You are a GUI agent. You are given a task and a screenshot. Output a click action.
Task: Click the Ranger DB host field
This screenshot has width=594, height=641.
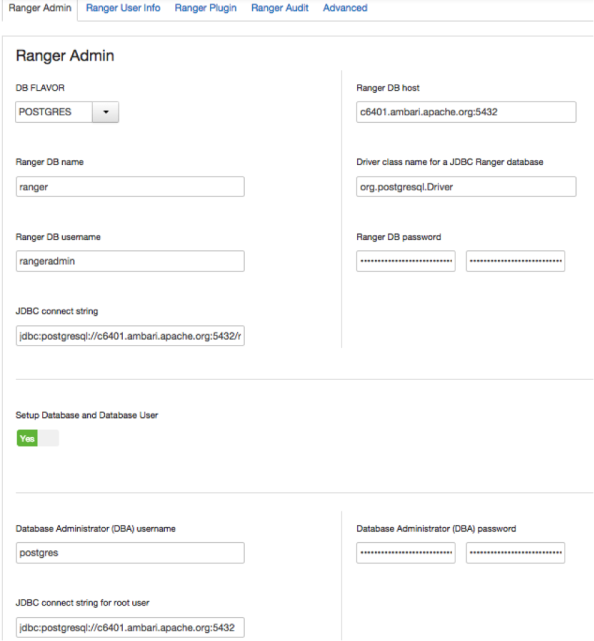click(466, 112)
